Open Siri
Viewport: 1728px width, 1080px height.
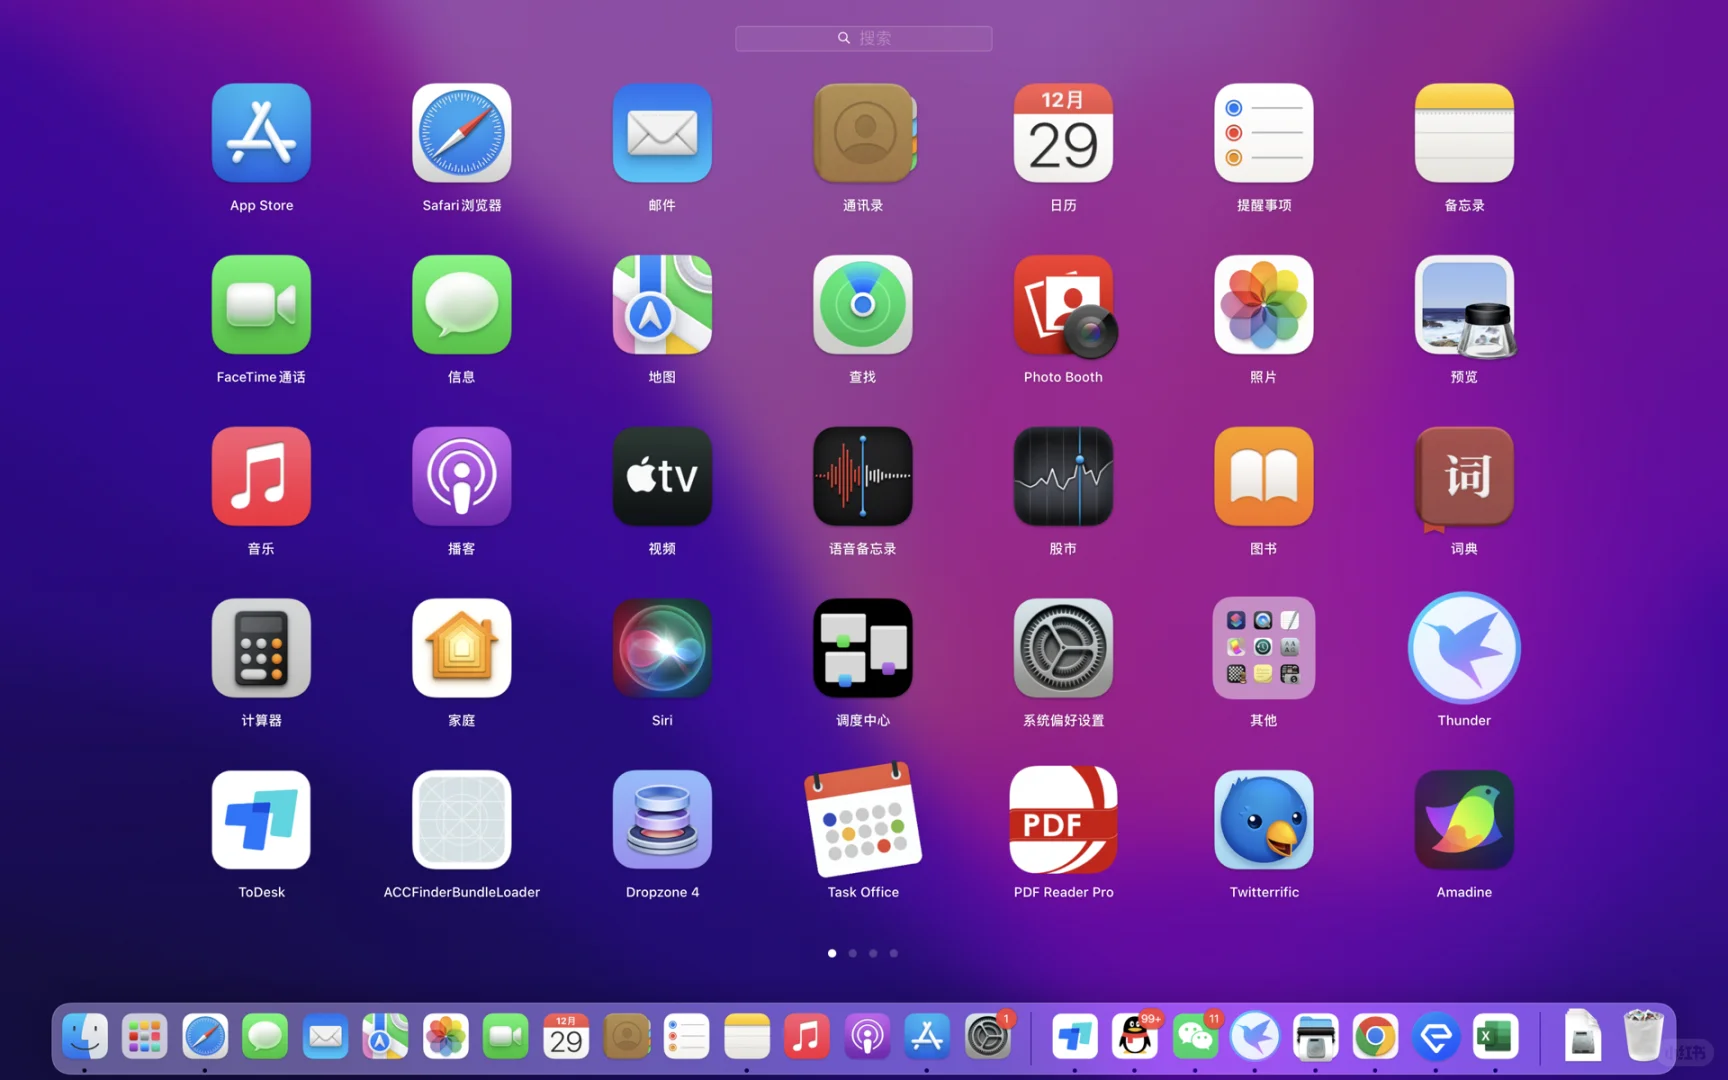pos(662,648)
